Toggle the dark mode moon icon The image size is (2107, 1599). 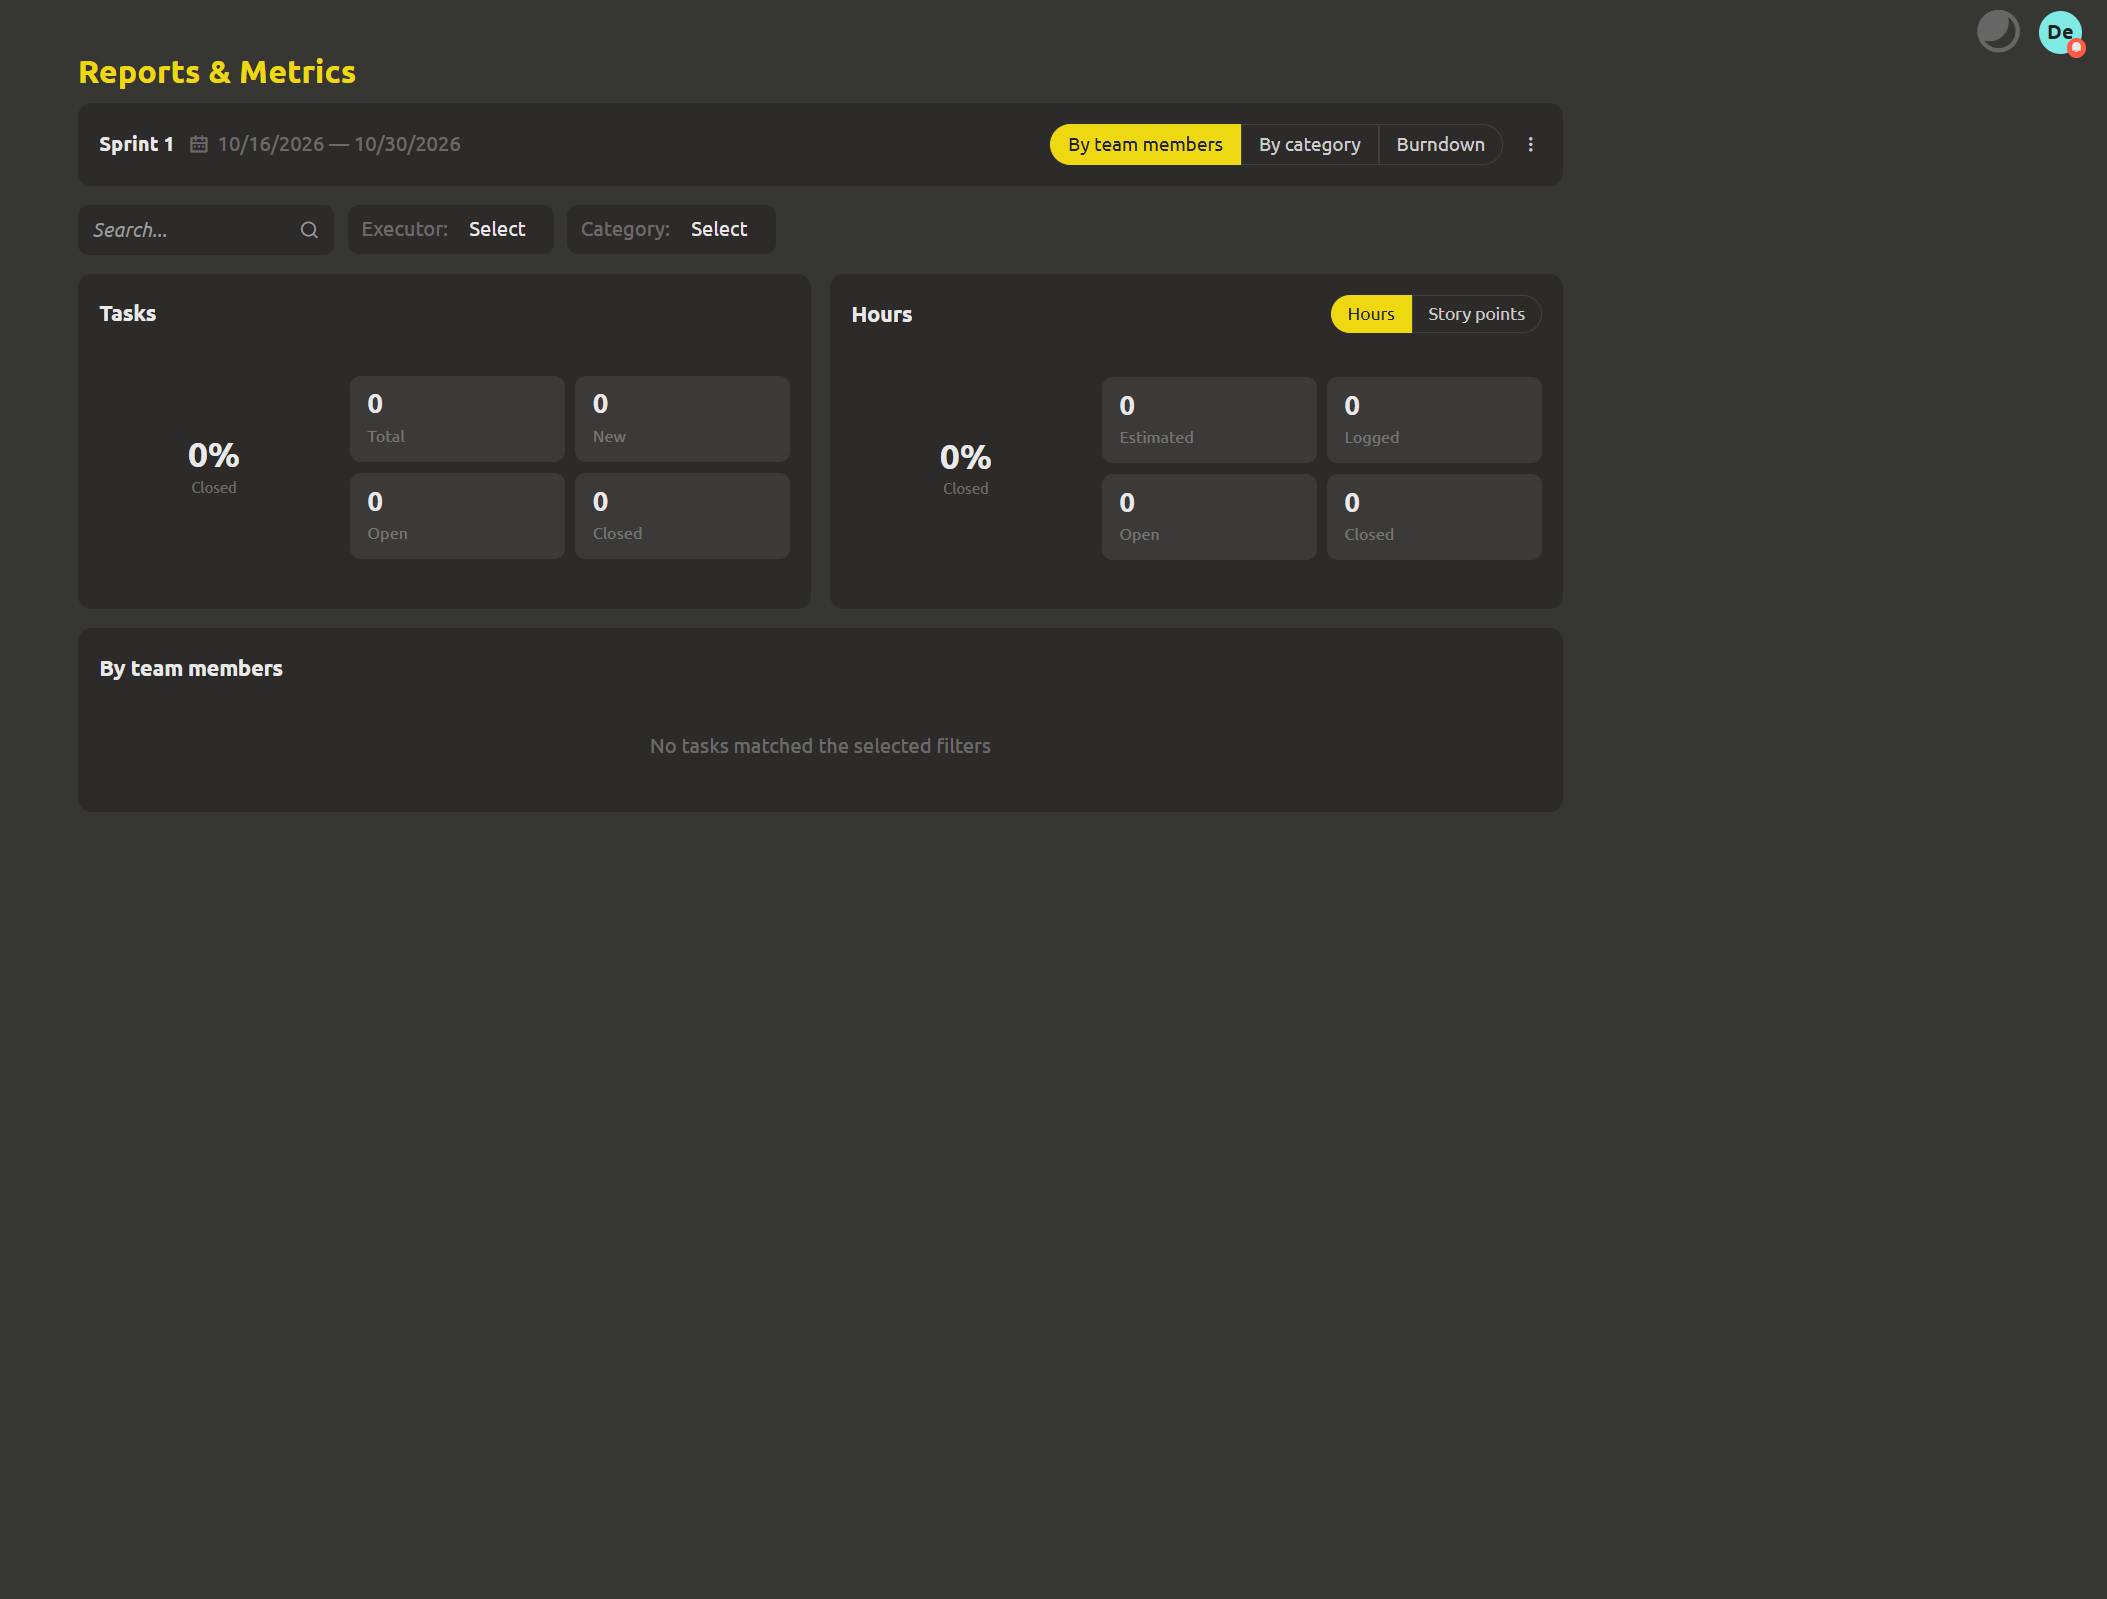coord(1997,31)
